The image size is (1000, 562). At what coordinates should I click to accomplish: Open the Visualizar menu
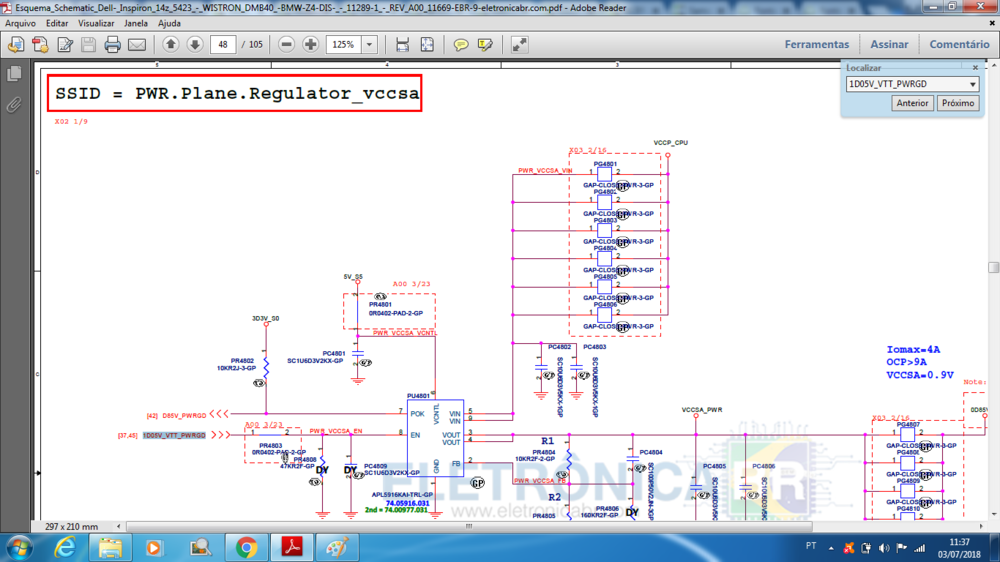[96, 23]
